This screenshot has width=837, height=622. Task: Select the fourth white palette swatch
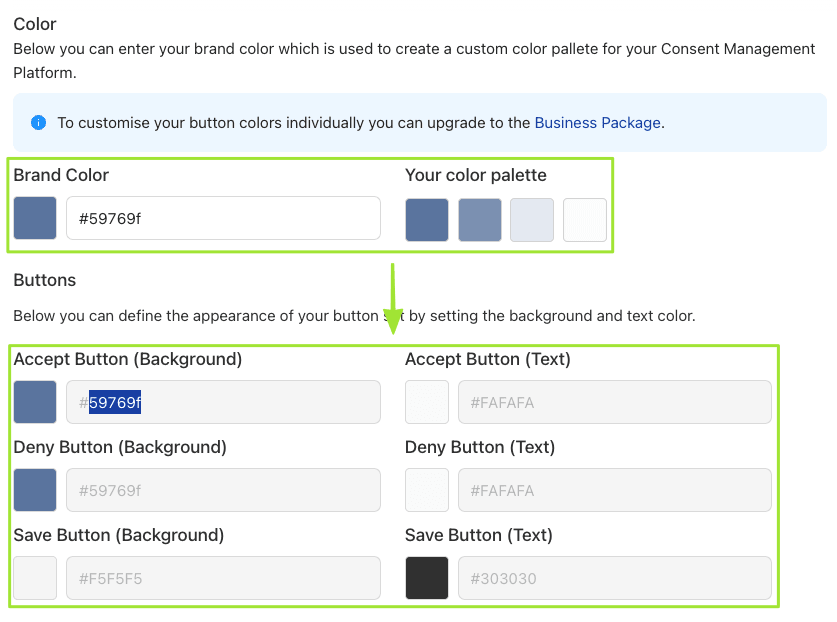click(584, 220)
